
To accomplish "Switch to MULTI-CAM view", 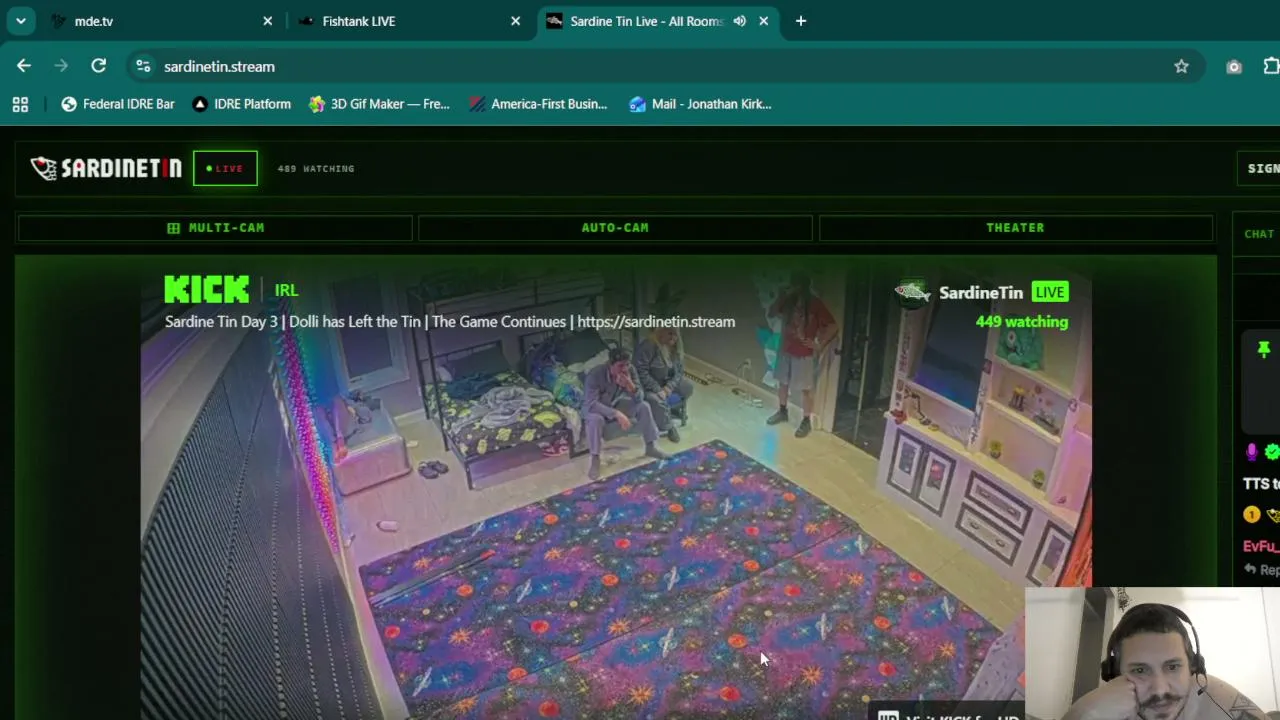I will 215,228.
